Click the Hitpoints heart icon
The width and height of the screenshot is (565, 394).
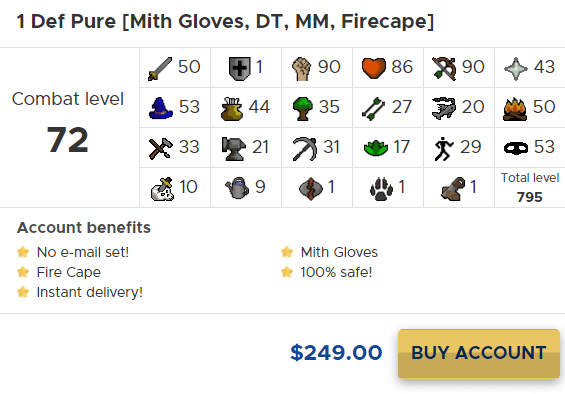coord(374,68)
